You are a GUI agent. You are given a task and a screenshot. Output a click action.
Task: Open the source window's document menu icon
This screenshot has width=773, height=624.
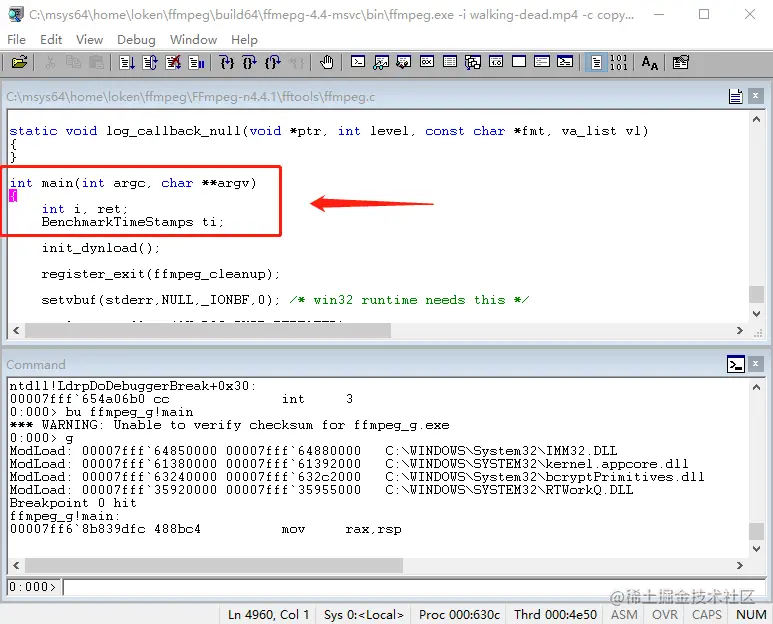[x=736, y=96]
